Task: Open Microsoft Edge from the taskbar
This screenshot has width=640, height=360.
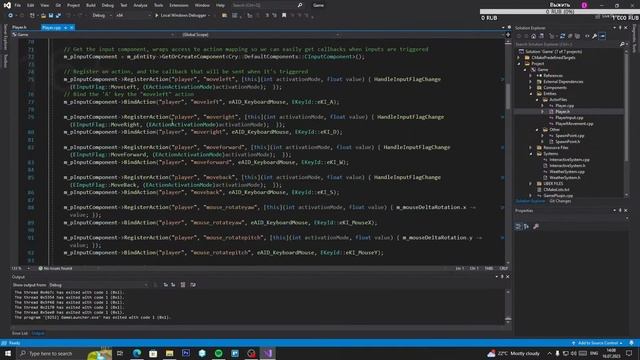Action: pos(137,353)
